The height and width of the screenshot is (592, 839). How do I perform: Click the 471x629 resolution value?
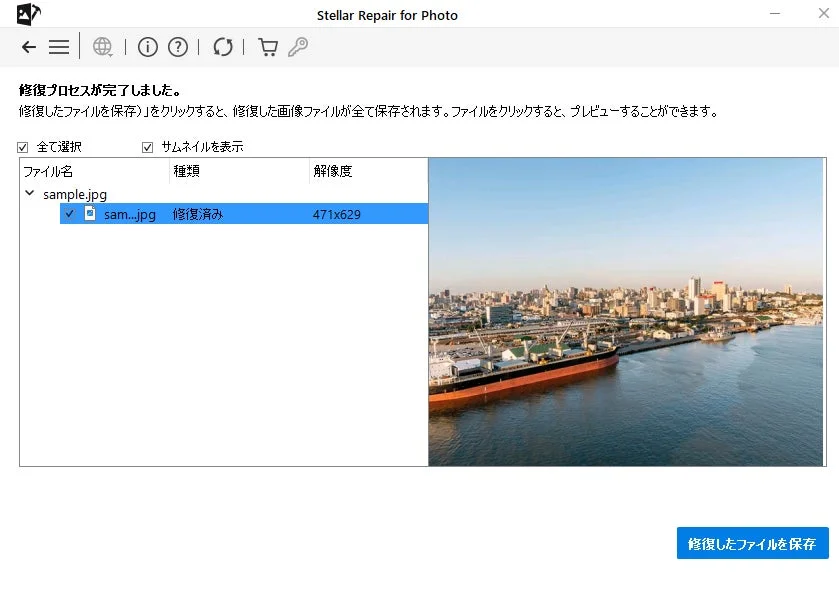[x=337, y=215]
